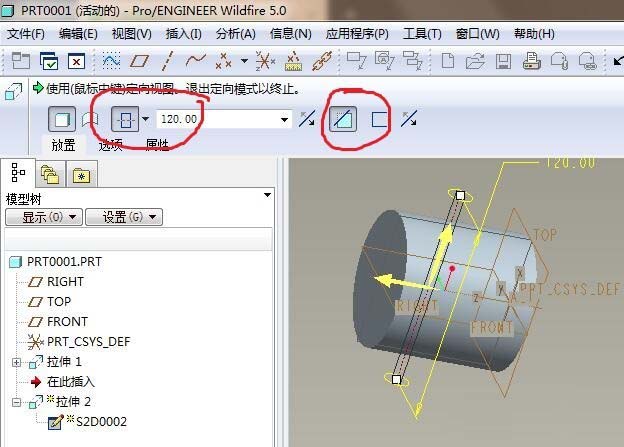This screenshot has height=447, width=624.
Task: Click the second greyed selection-filter icon
Action: pos(384,61)
